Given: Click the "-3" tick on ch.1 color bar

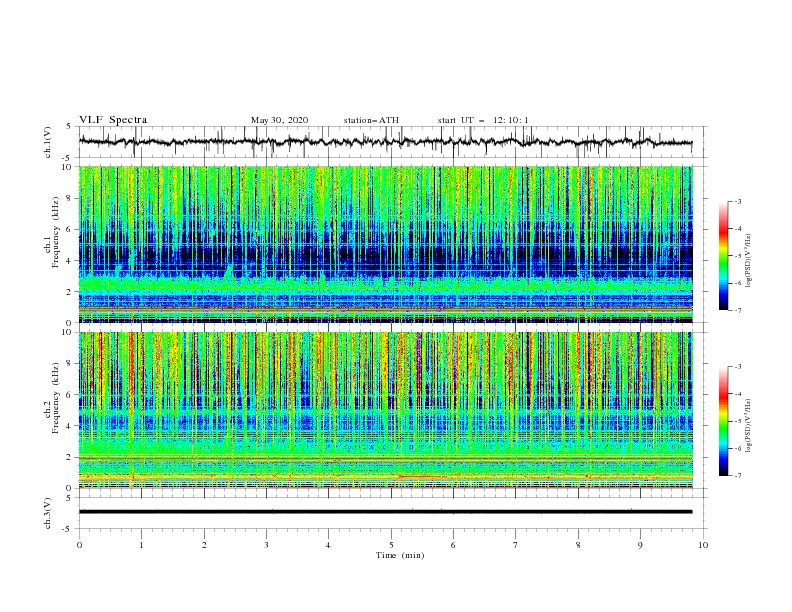Looking at the screenshot, I should point(738,201).
